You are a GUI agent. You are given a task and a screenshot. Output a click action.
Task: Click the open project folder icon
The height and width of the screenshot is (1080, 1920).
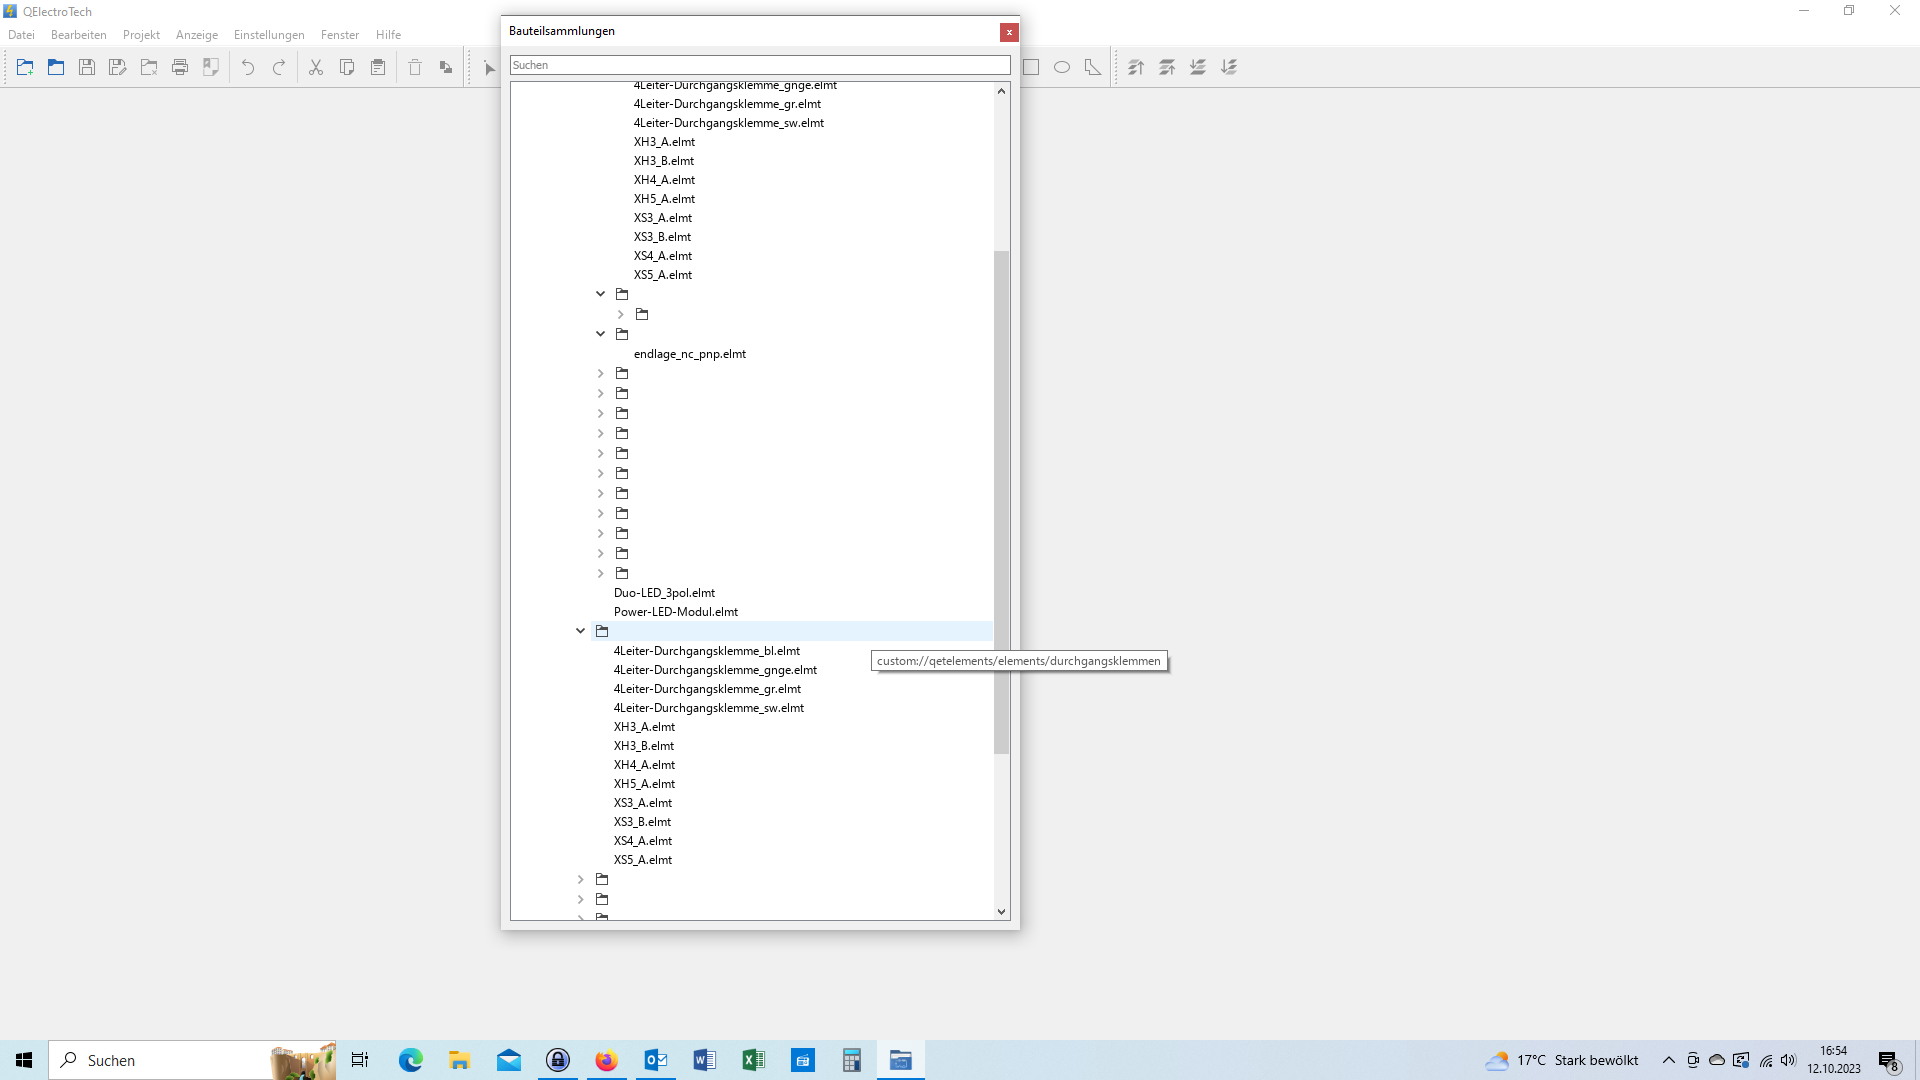56,67
